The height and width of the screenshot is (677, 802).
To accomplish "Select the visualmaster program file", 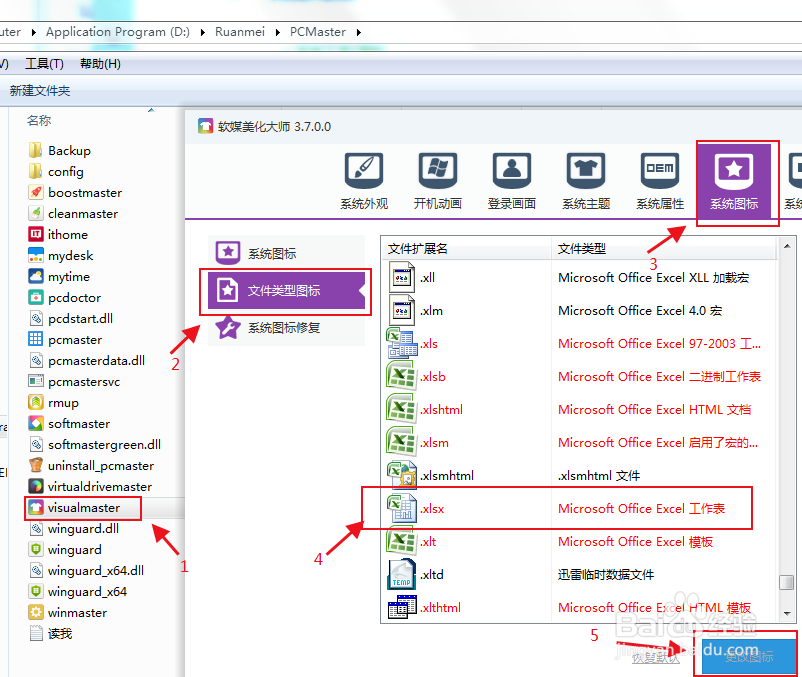I will (x=74, y=508).
